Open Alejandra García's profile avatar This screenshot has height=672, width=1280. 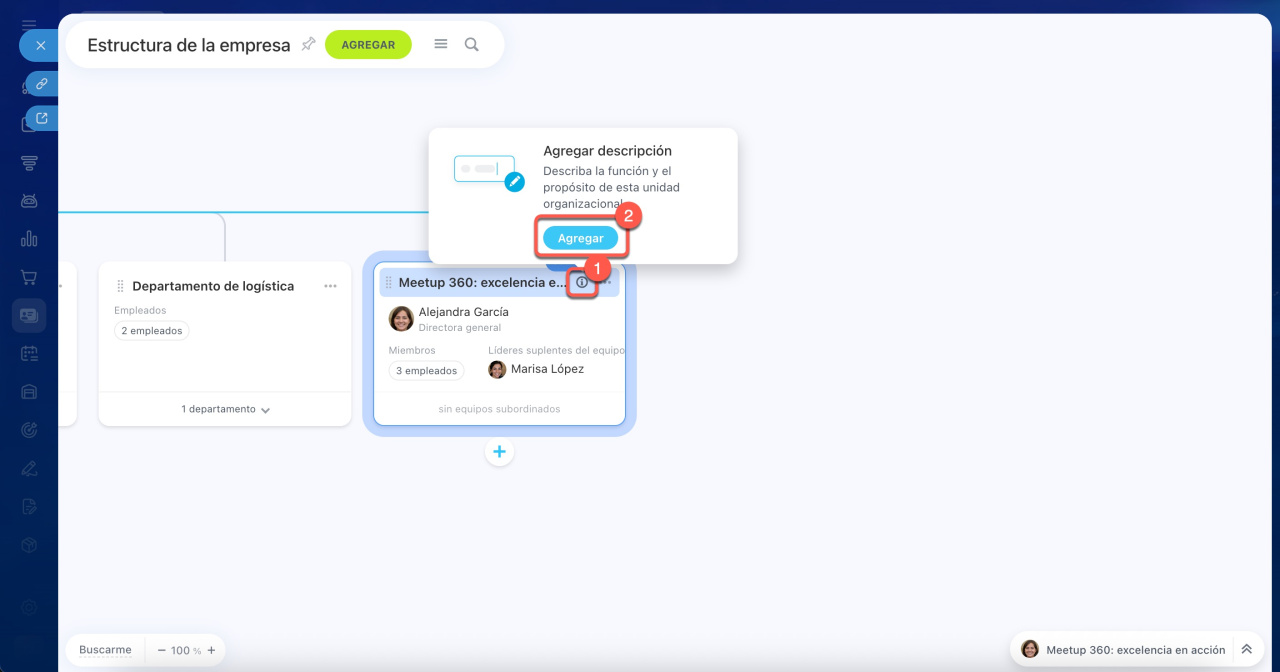pos(401,319)
